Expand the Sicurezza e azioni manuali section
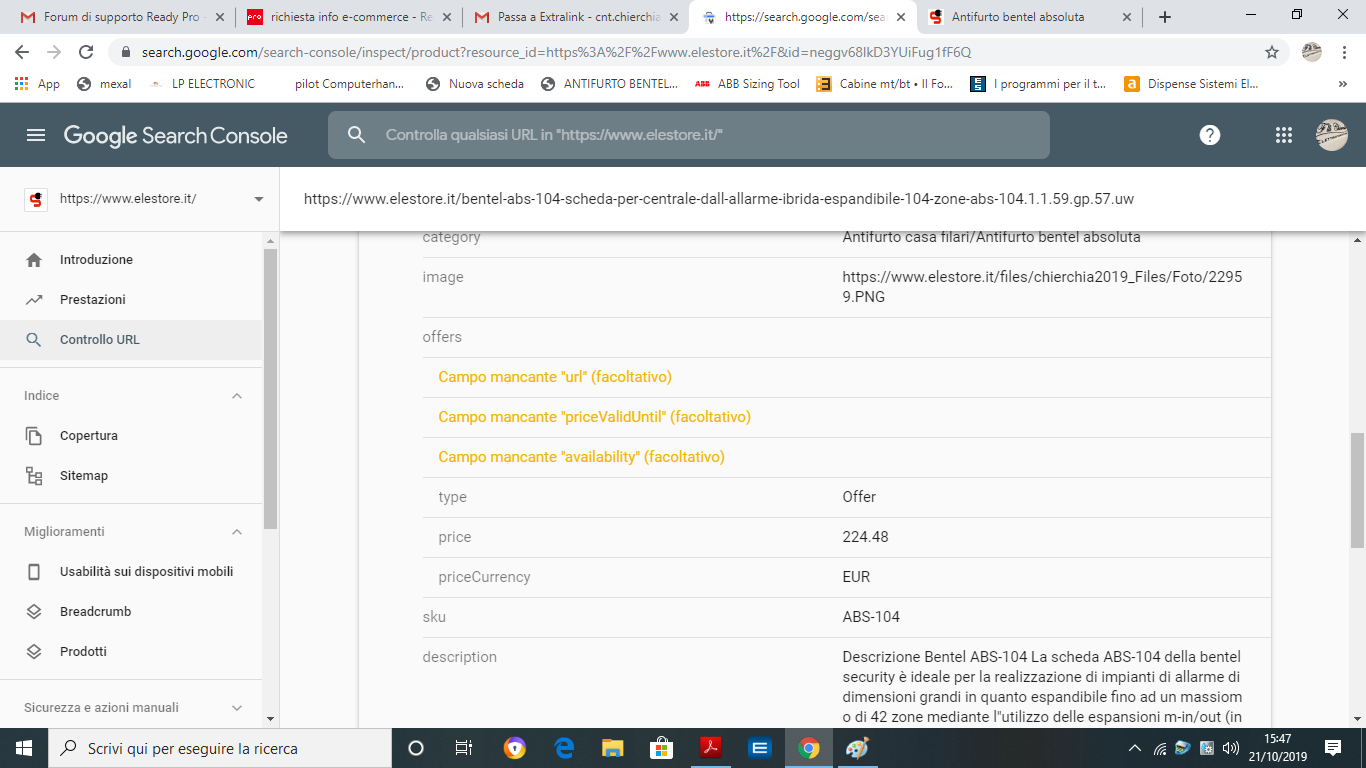1366x768 pixels. tap(237, 708)
